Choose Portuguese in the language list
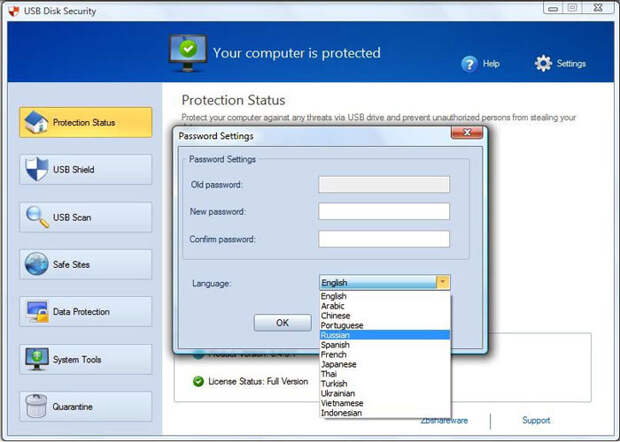Viewport: 620px width, 442px height. click(x=385, y=325)
